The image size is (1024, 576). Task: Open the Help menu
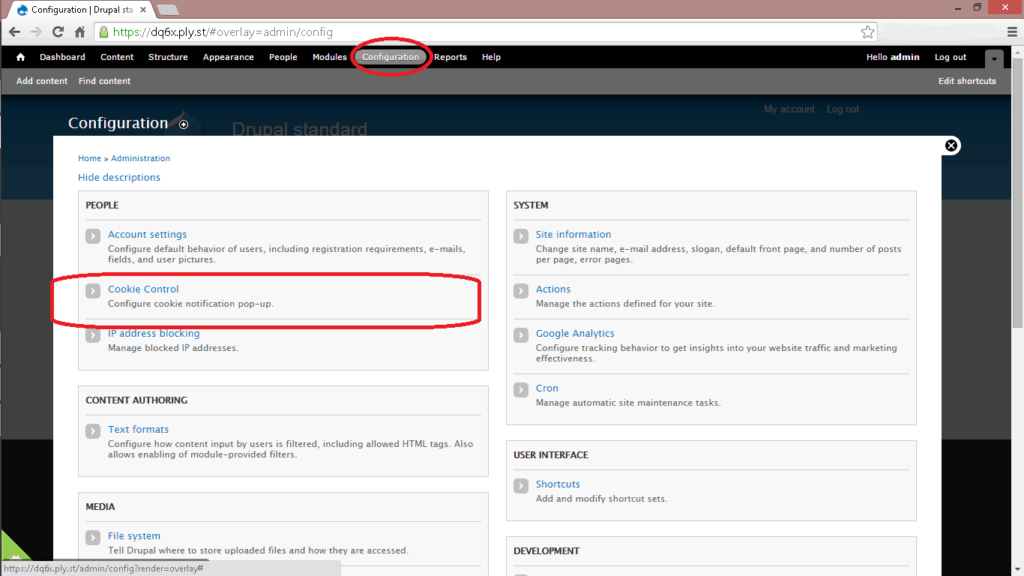point(491,57)
